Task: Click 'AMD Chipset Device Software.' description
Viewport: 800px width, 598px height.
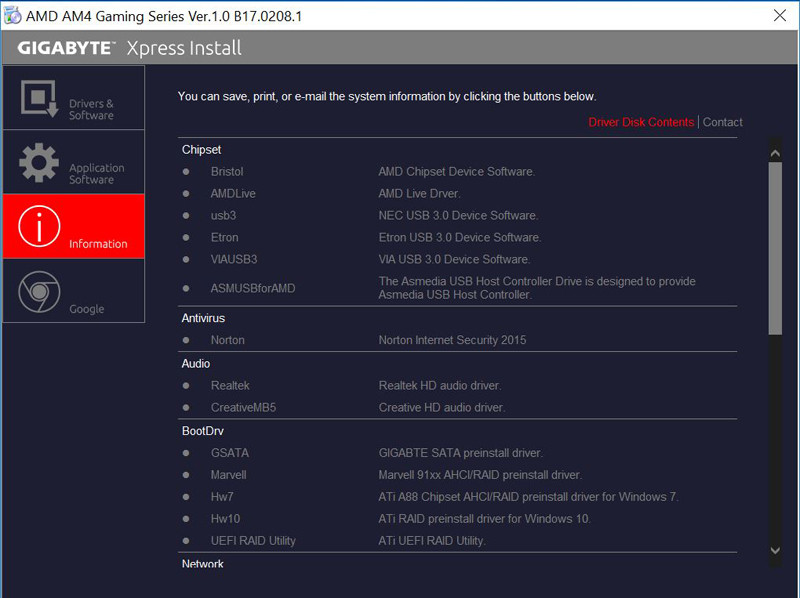Action: point(457,172)
